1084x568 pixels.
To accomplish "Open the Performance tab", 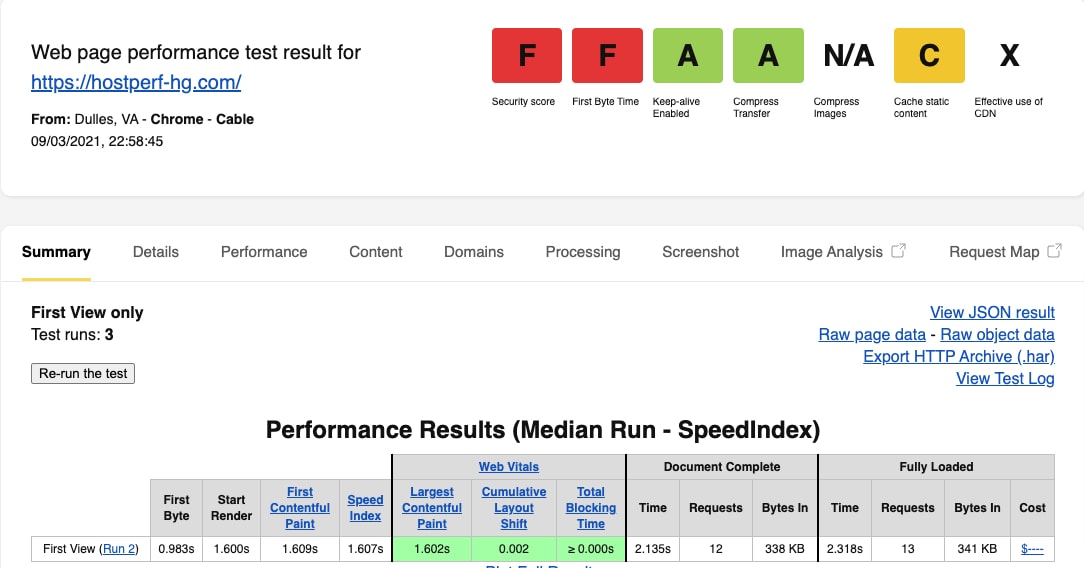I will click(x=264, y=252).
